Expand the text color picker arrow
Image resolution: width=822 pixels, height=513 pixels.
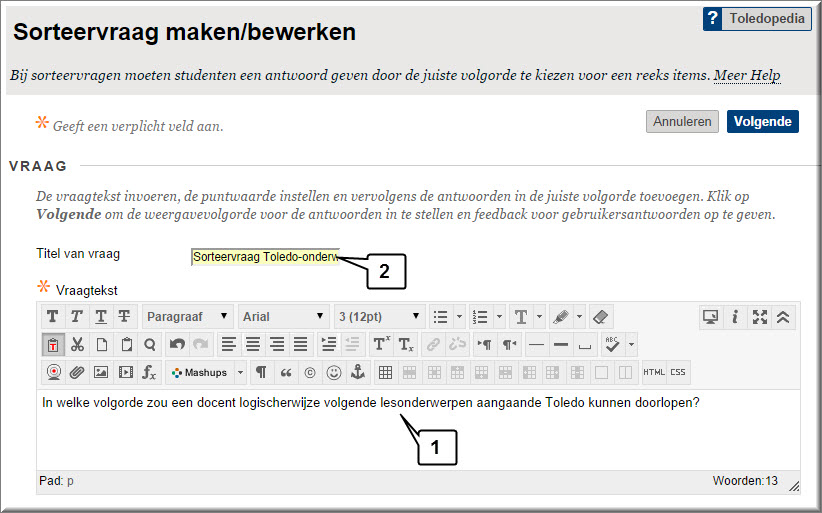[539, 316]
